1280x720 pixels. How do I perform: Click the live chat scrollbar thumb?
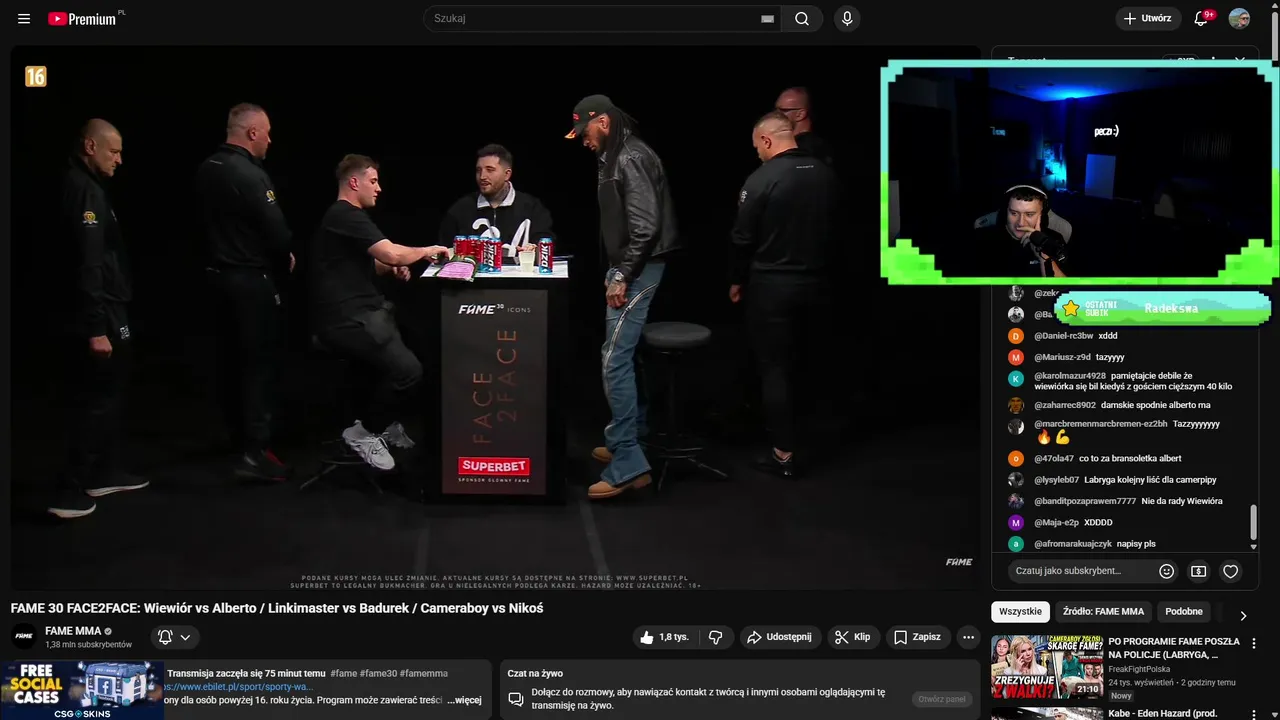1254,524
